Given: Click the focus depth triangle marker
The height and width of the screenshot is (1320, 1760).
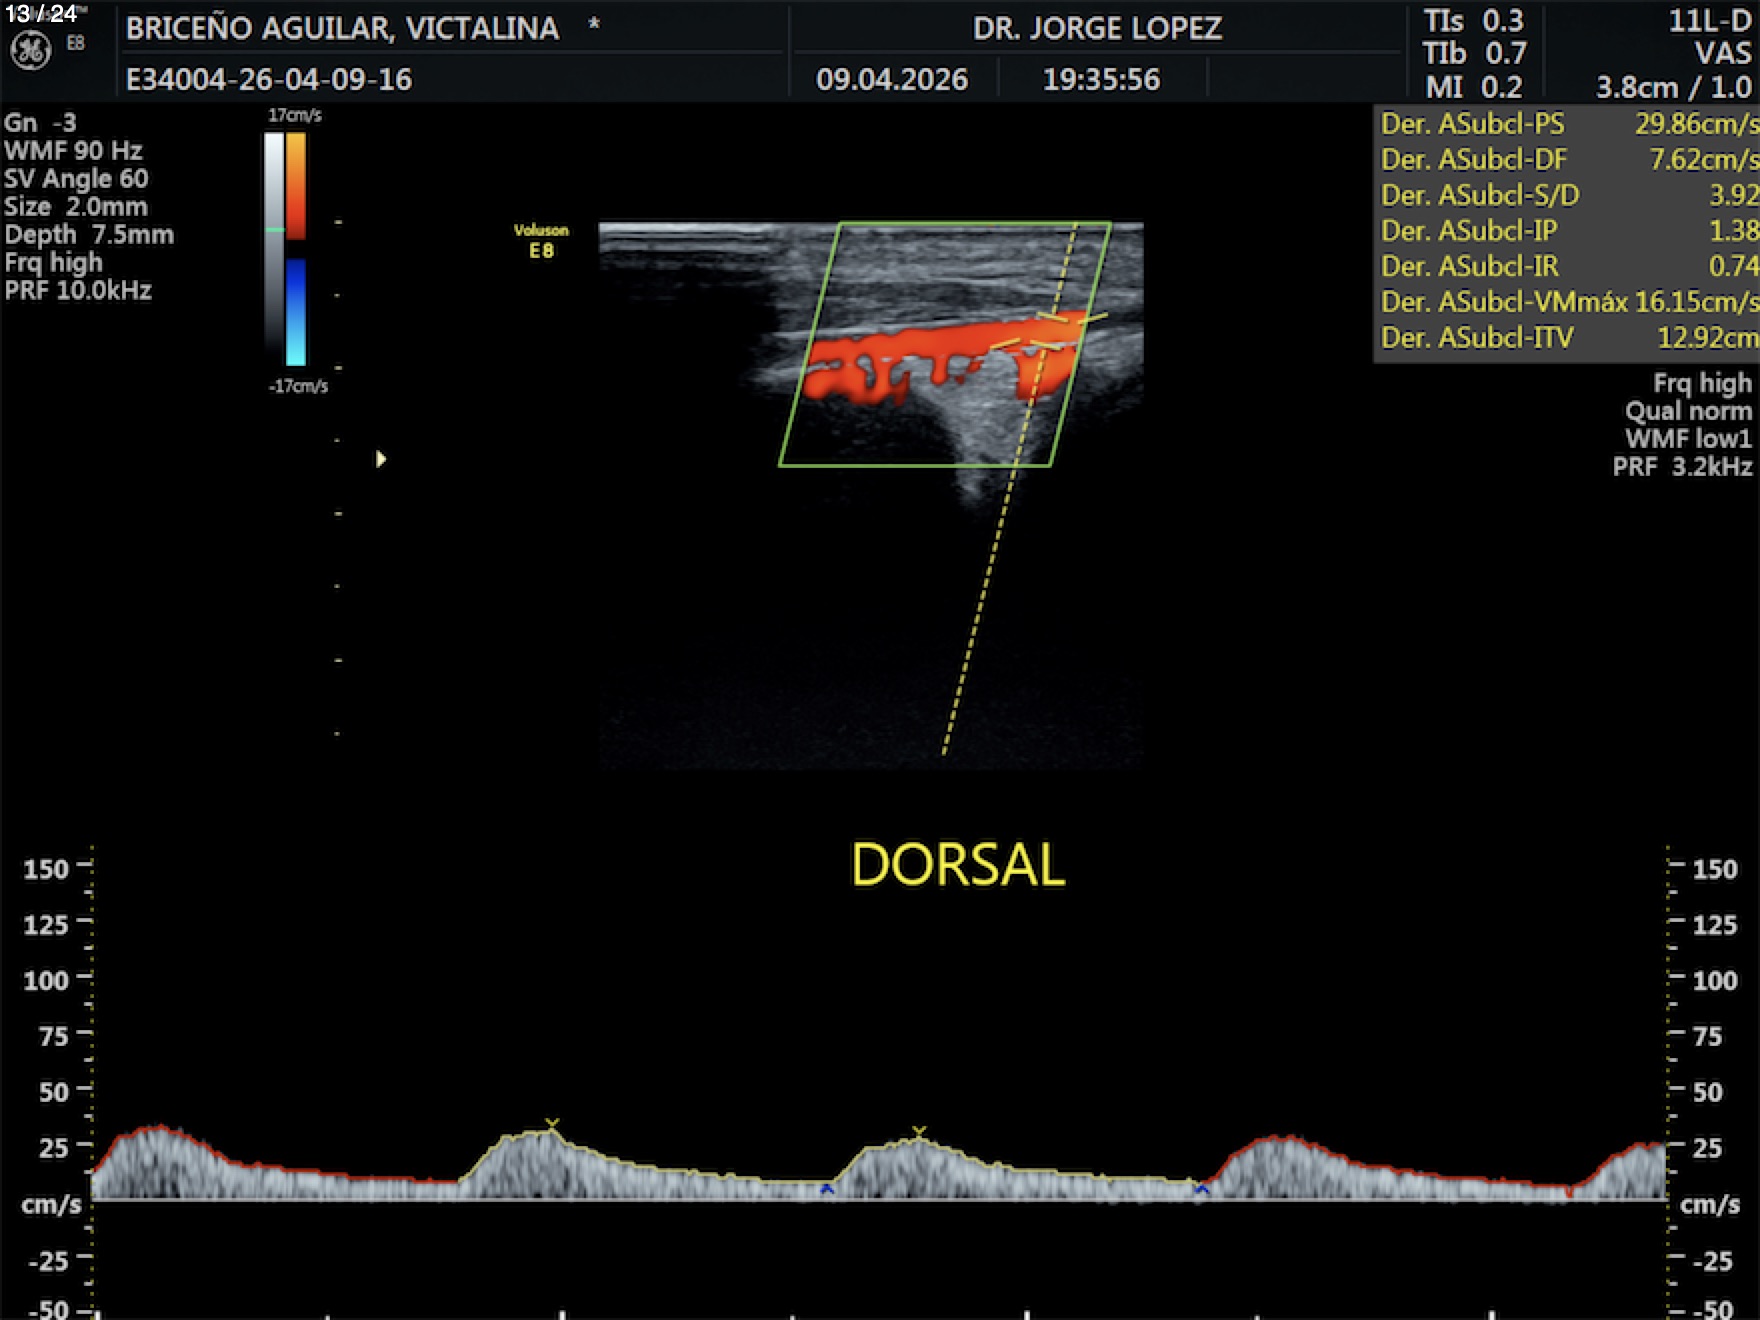Looking at the screenshot, I should coord(380,459).
